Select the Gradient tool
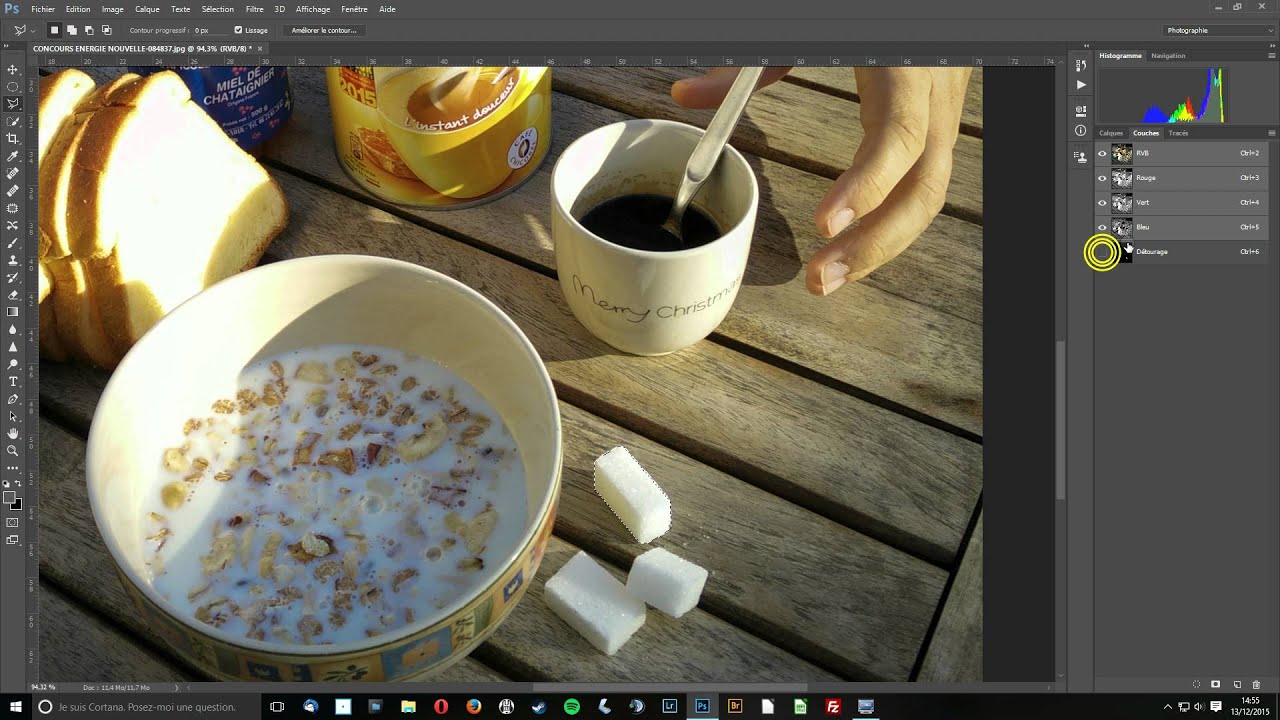 [x=13, y=312]
